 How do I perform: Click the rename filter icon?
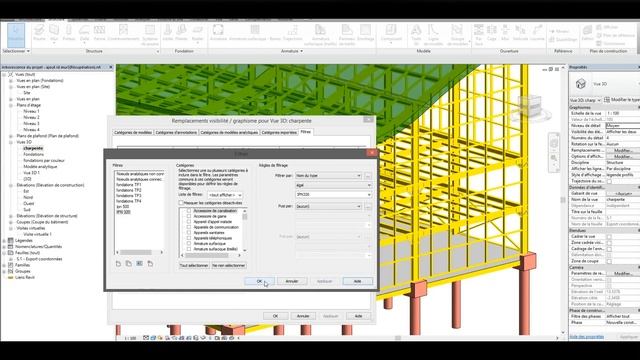139,264
